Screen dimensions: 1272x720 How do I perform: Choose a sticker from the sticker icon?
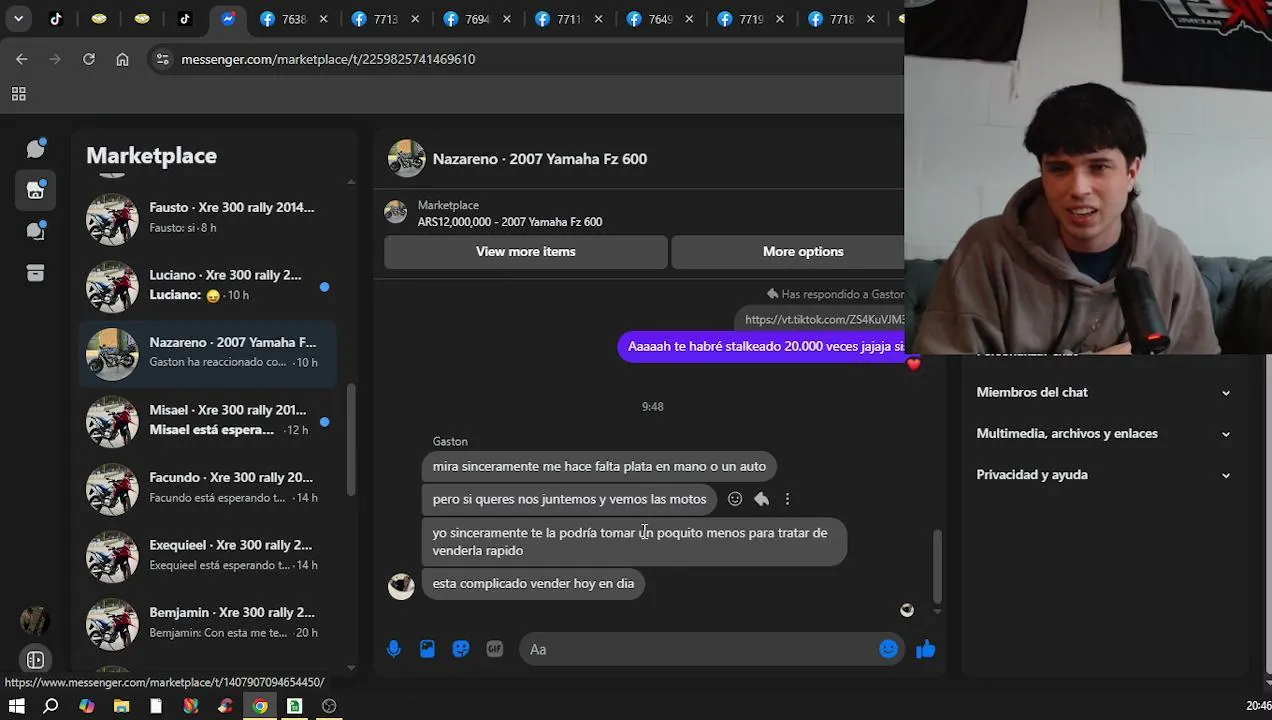(x=461, y=649)
